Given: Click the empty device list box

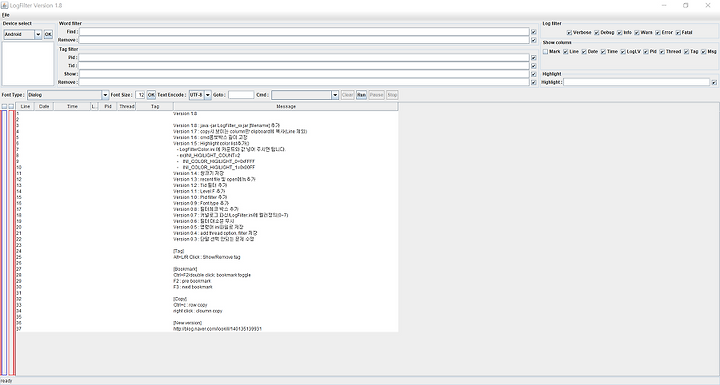Looking at the screenshot, I should tap(28, 64).
